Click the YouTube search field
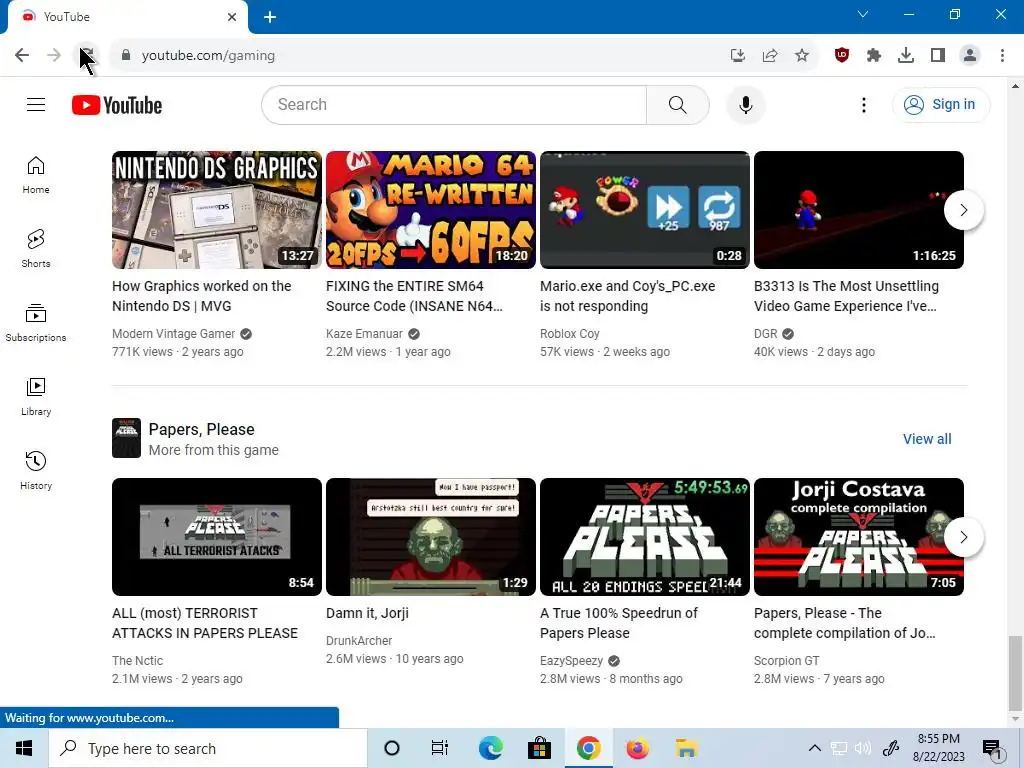The height and width of the screenshot is (768, 1024). 454,104
